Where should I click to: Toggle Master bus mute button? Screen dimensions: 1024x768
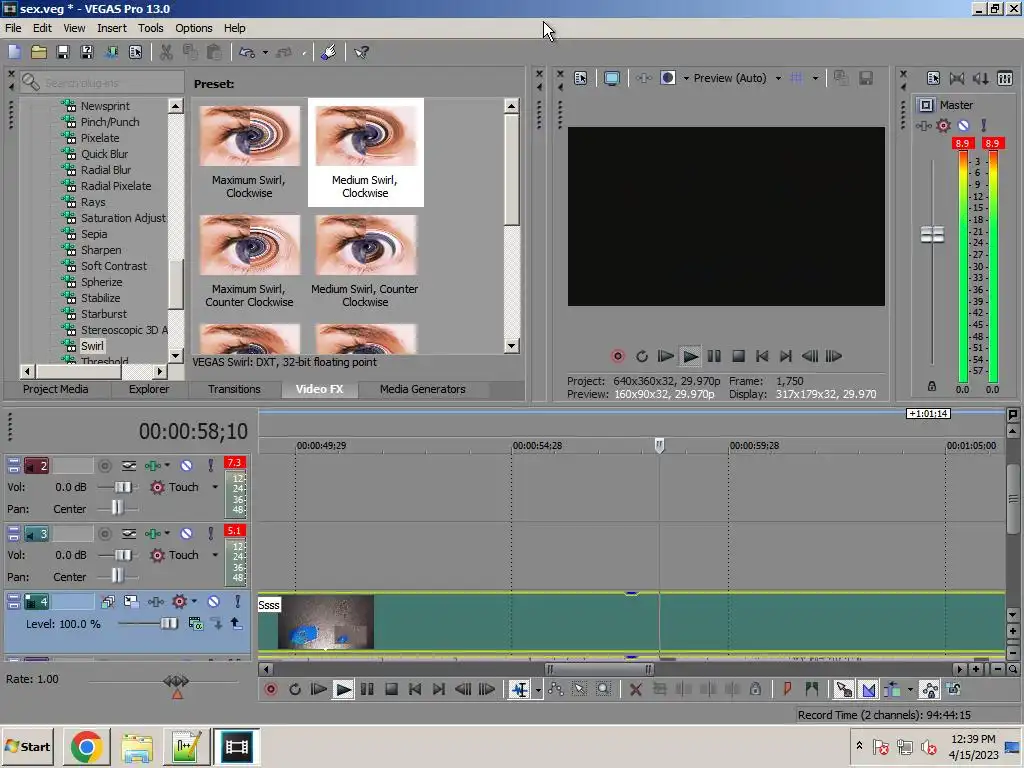[963, 125]
